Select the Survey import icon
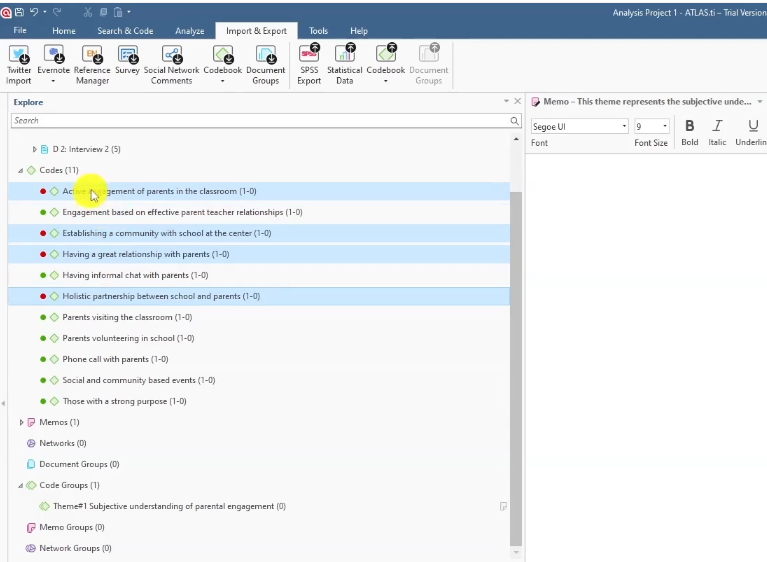This screenshot has height=562, width=767. [x=127, y=55]
